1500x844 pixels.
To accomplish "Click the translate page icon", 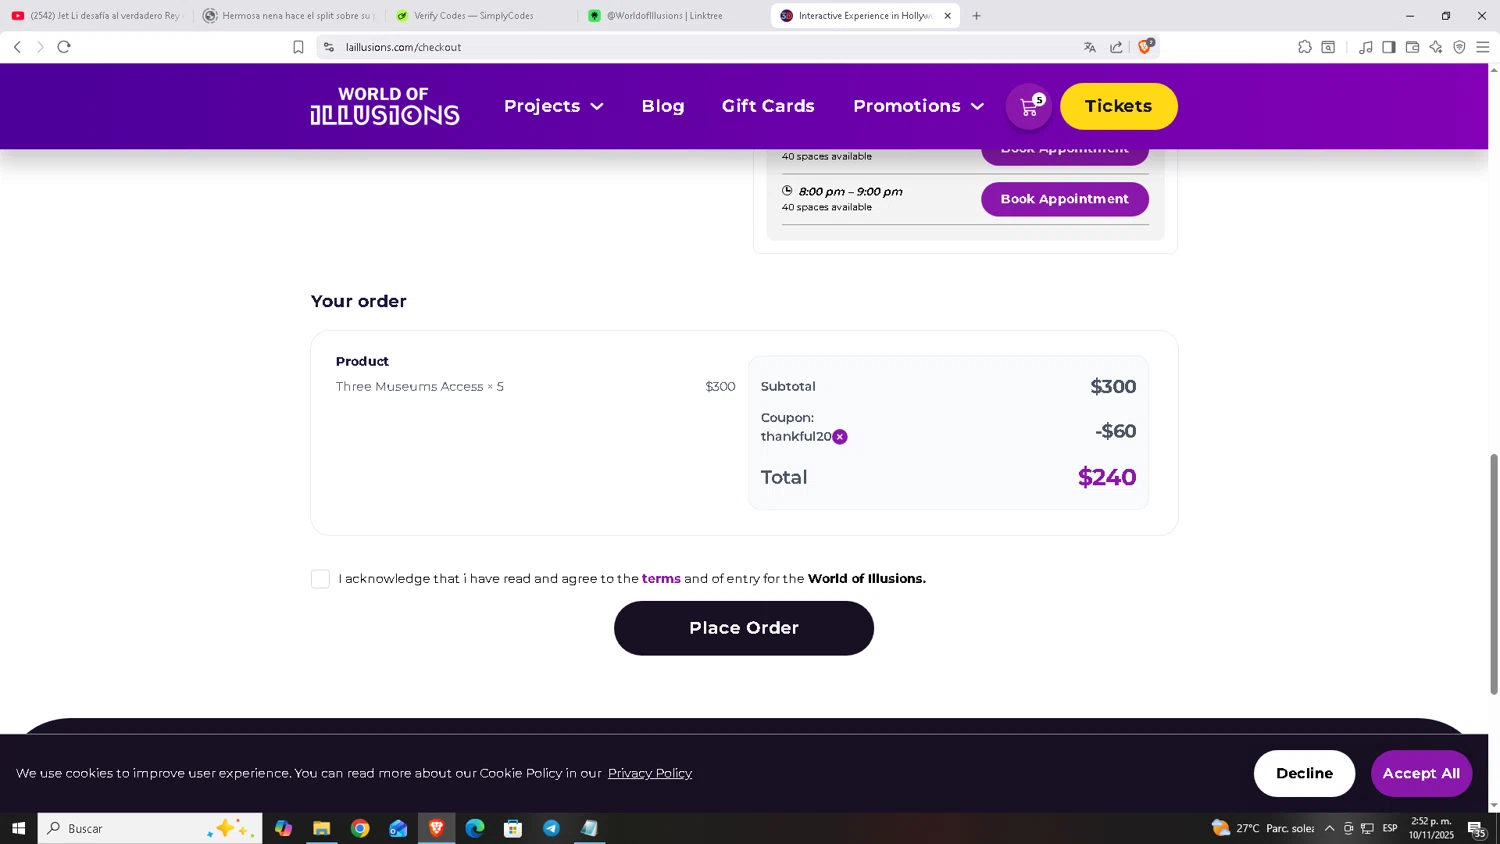I will point(1090,47).
